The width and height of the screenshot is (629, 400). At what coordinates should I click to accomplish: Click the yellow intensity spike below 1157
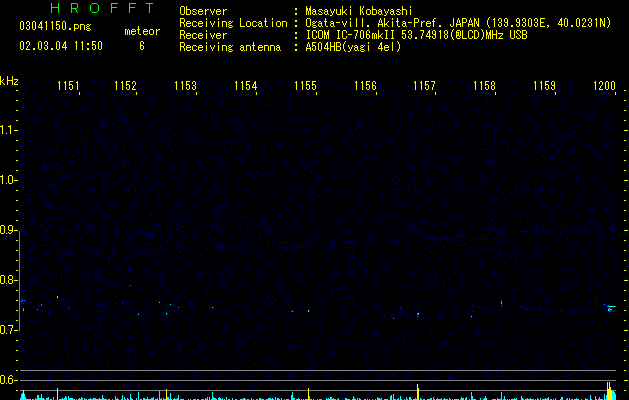(418, 392)
